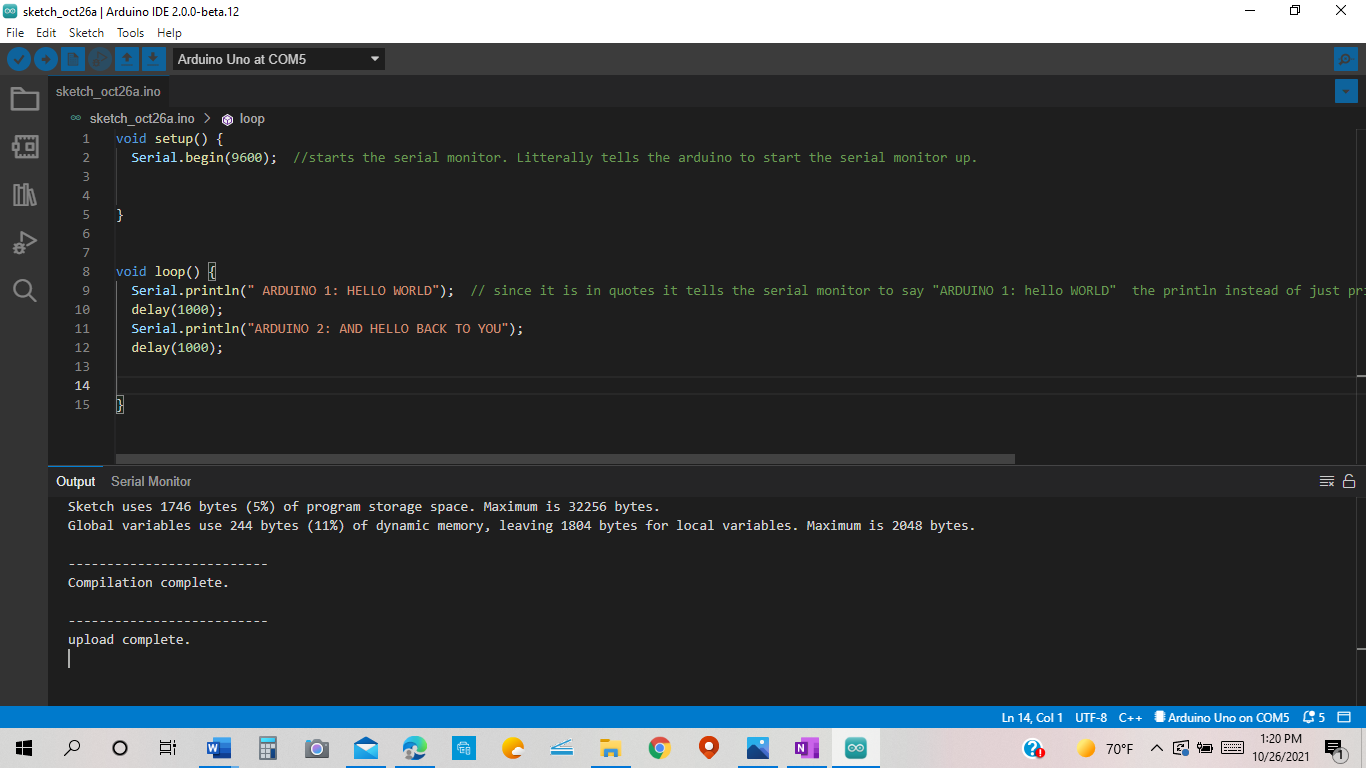Open the blue editor dropdown arrow
The height and width of the screenshot is (768, 1366).
[x=1346, y=91]
